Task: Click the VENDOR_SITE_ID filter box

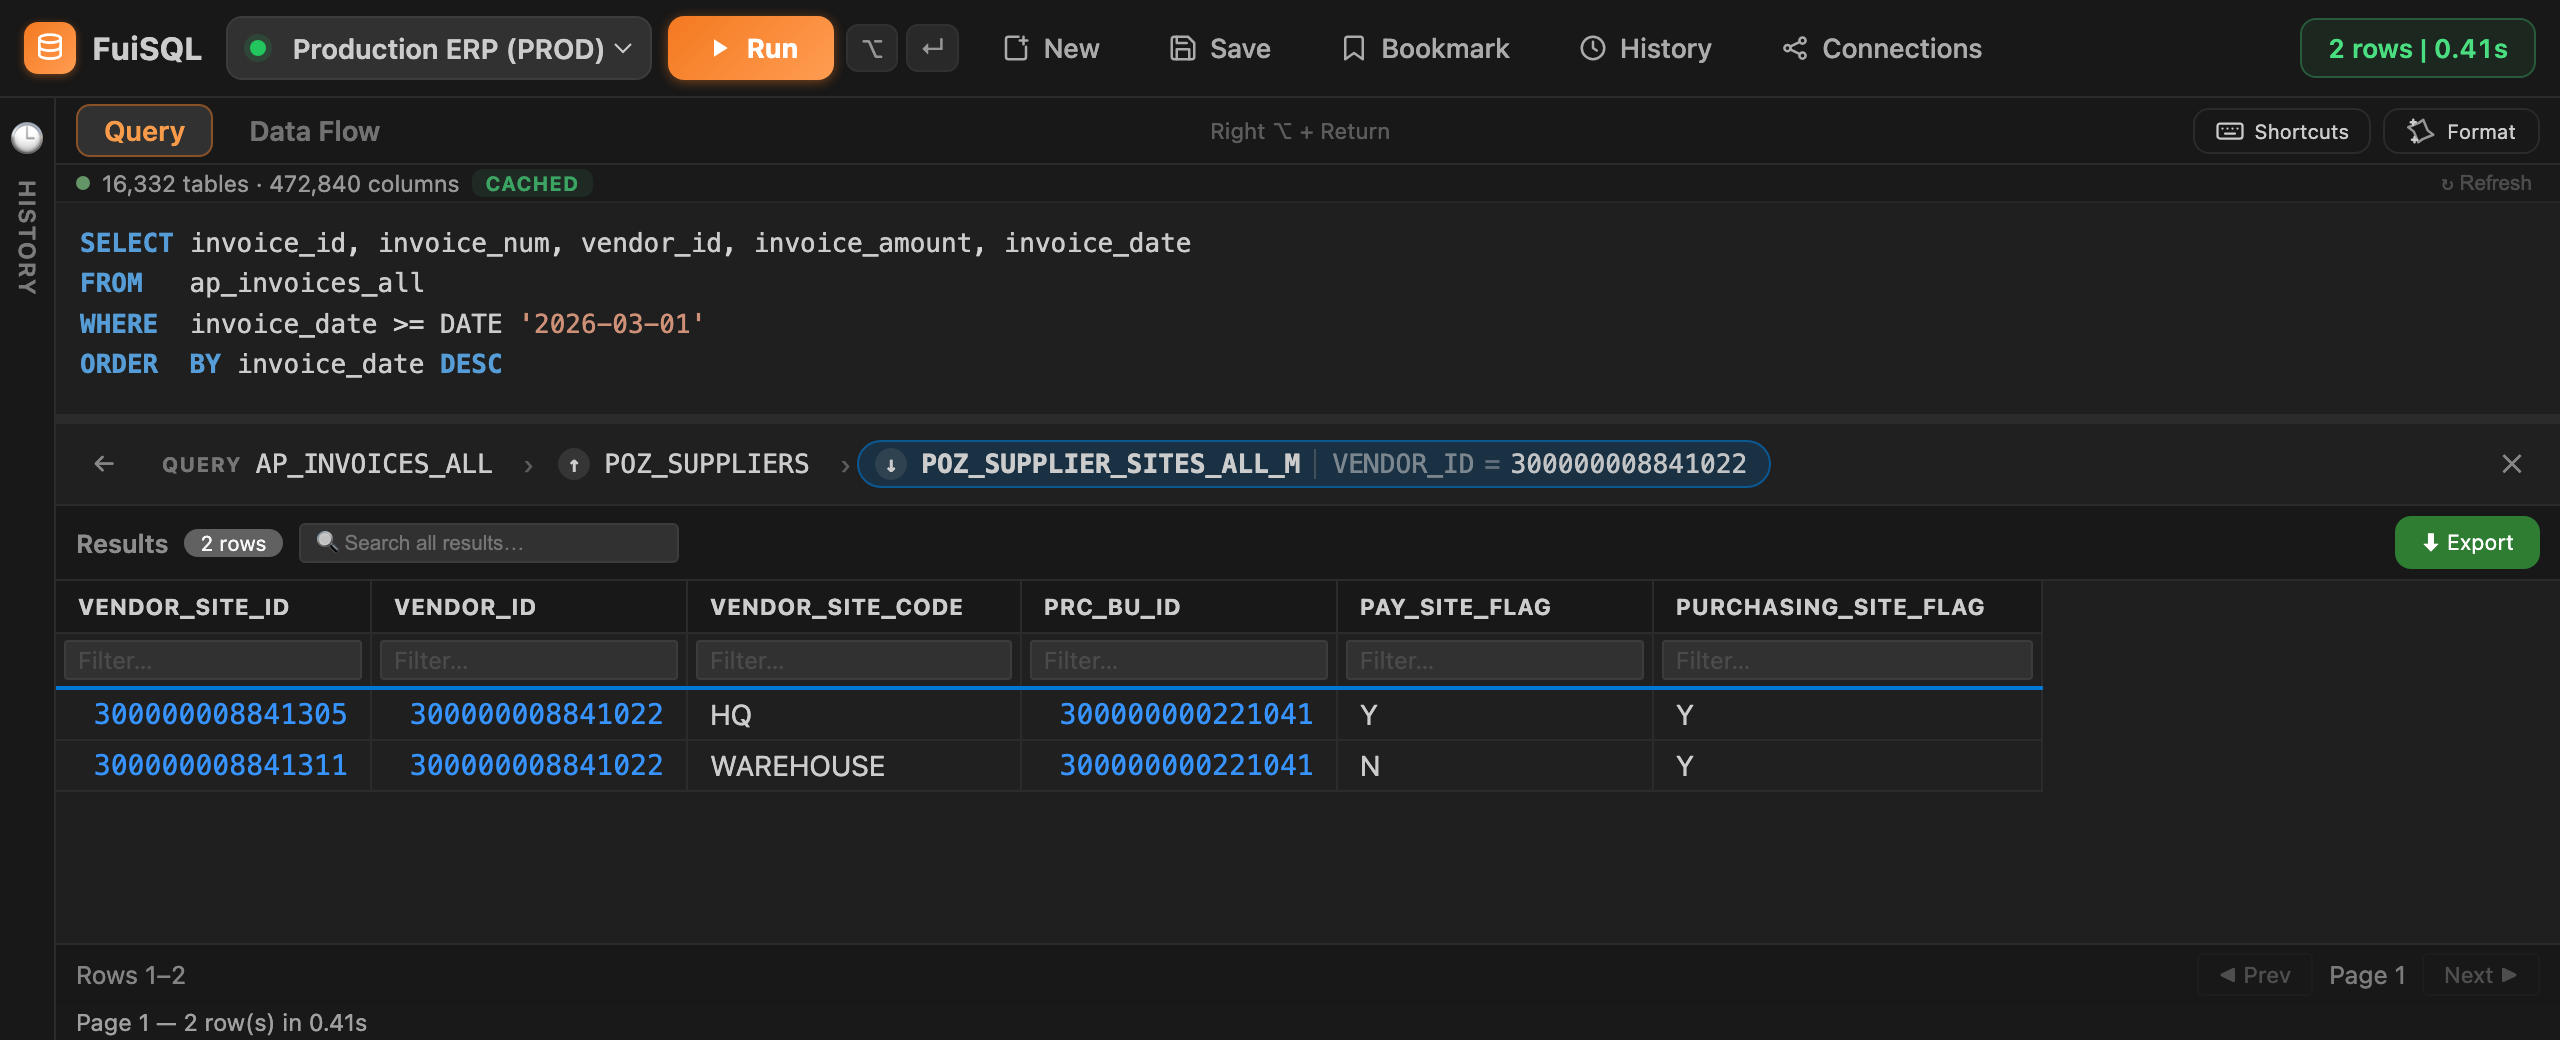Action: point(213,661)
